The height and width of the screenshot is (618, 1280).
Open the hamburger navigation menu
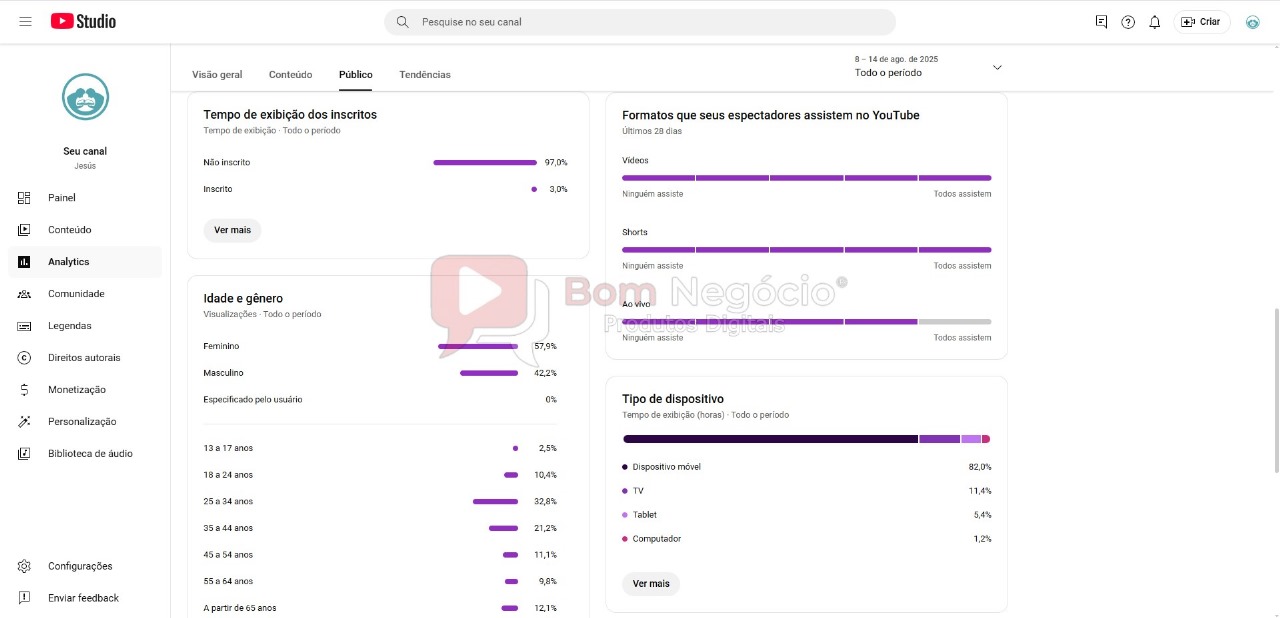[x=25, y=21]
